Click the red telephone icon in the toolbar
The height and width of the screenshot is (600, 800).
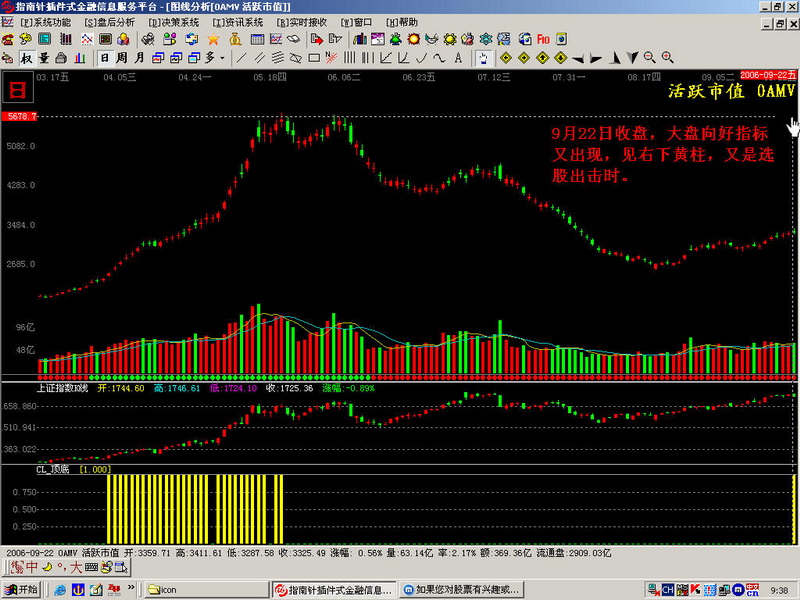click(7, 39)
